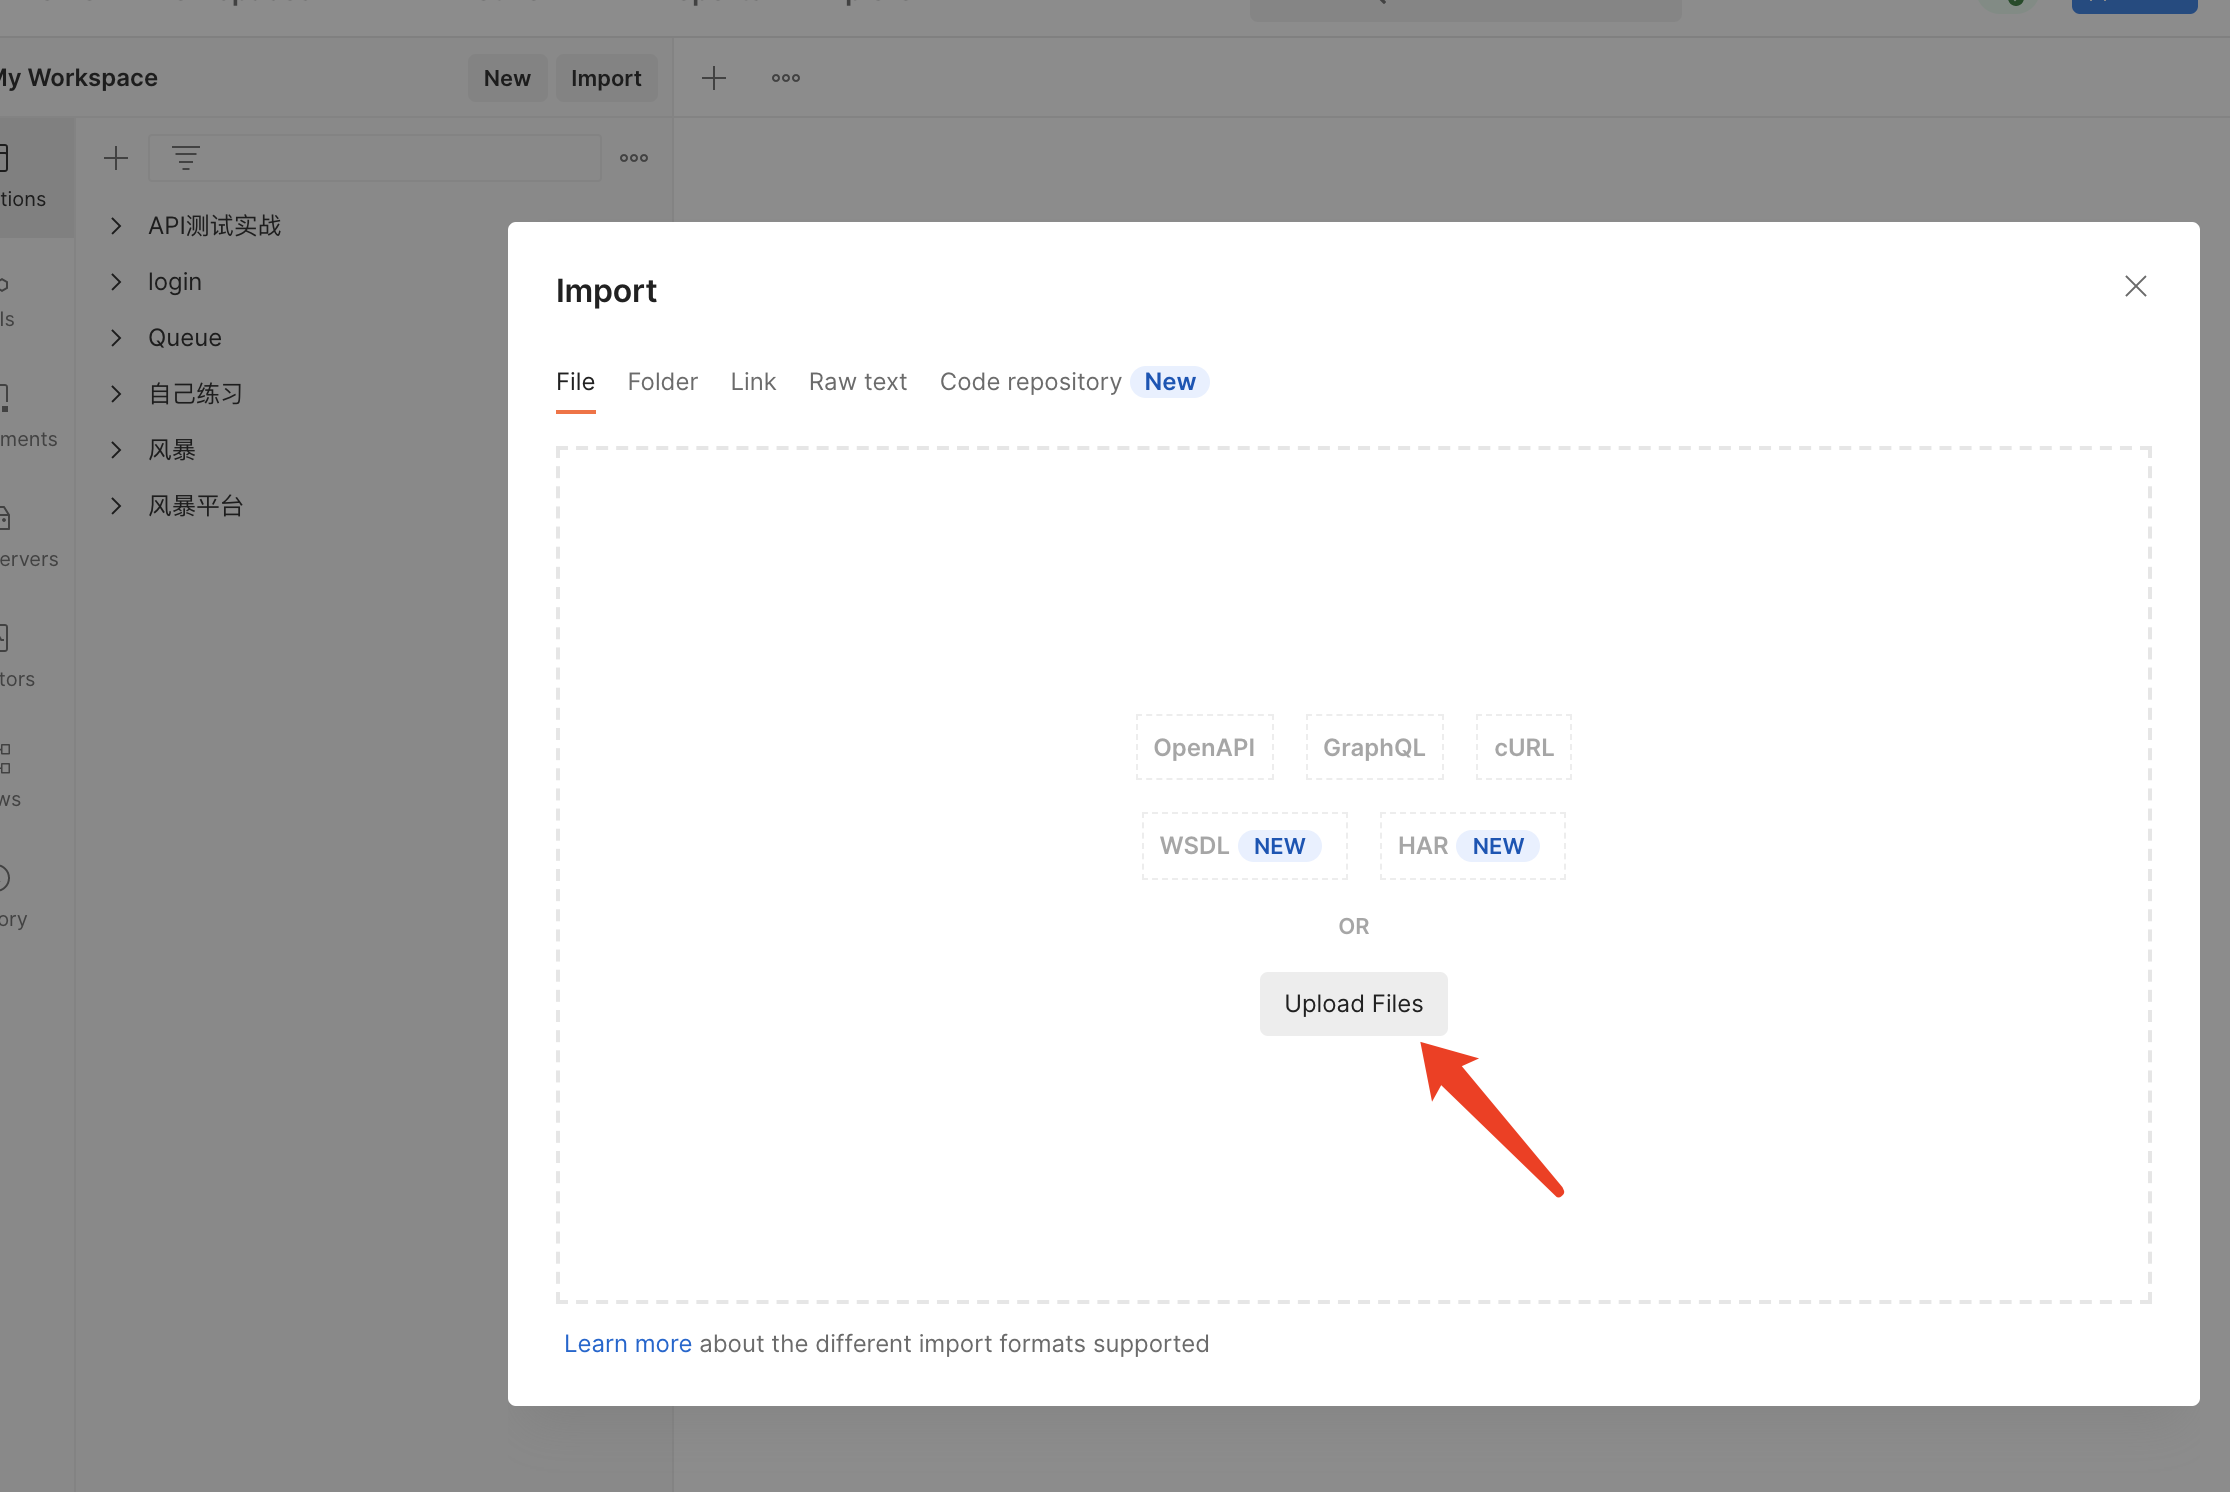
Task: Switch to the Link tab
Action: pyautogui.click(x=753, y=382)
